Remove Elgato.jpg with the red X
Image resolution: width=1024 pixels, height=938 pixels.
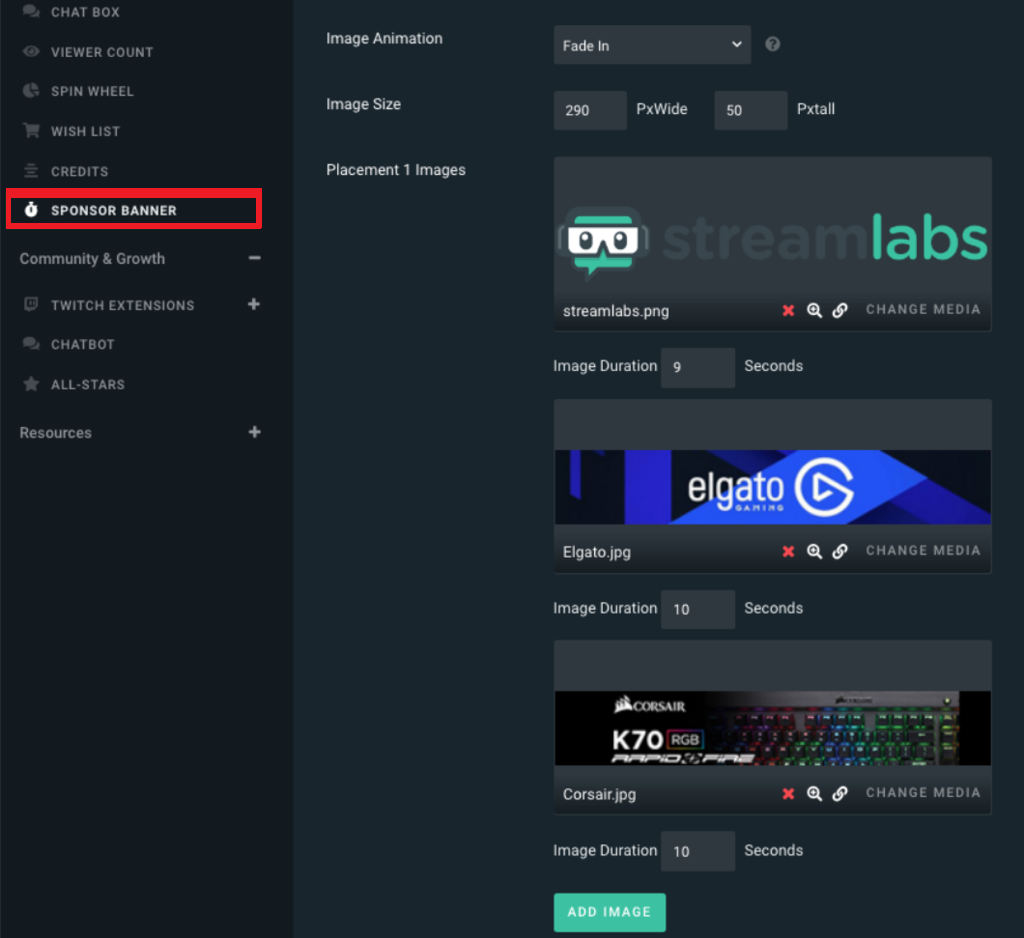click(788, 551)
